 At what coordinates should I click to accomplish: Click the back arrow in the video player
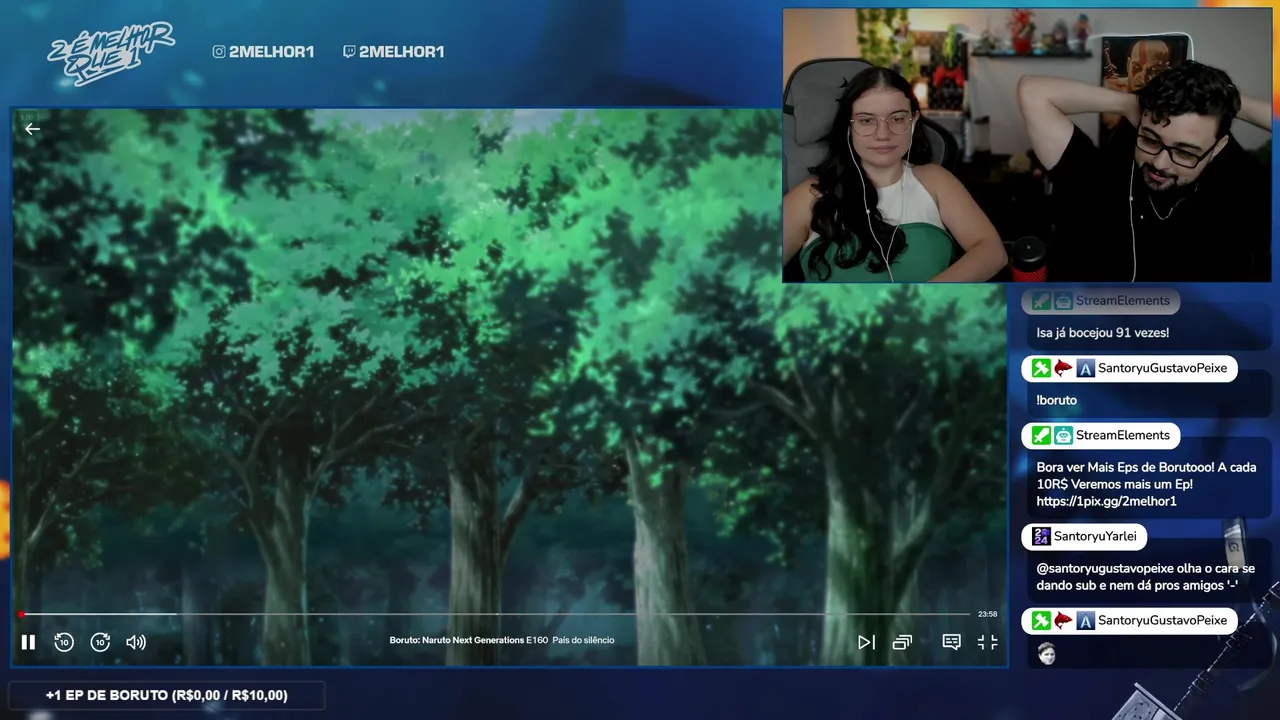(x=32, y=128)
